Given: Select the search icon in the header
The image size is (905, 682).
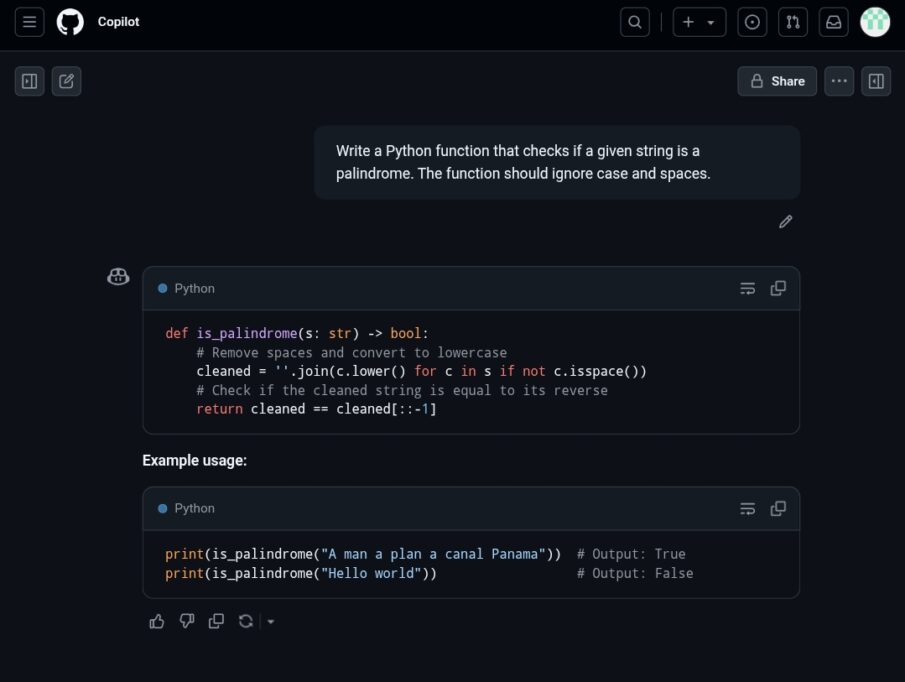Looking at the screenshot, I should tap(635, 21).
